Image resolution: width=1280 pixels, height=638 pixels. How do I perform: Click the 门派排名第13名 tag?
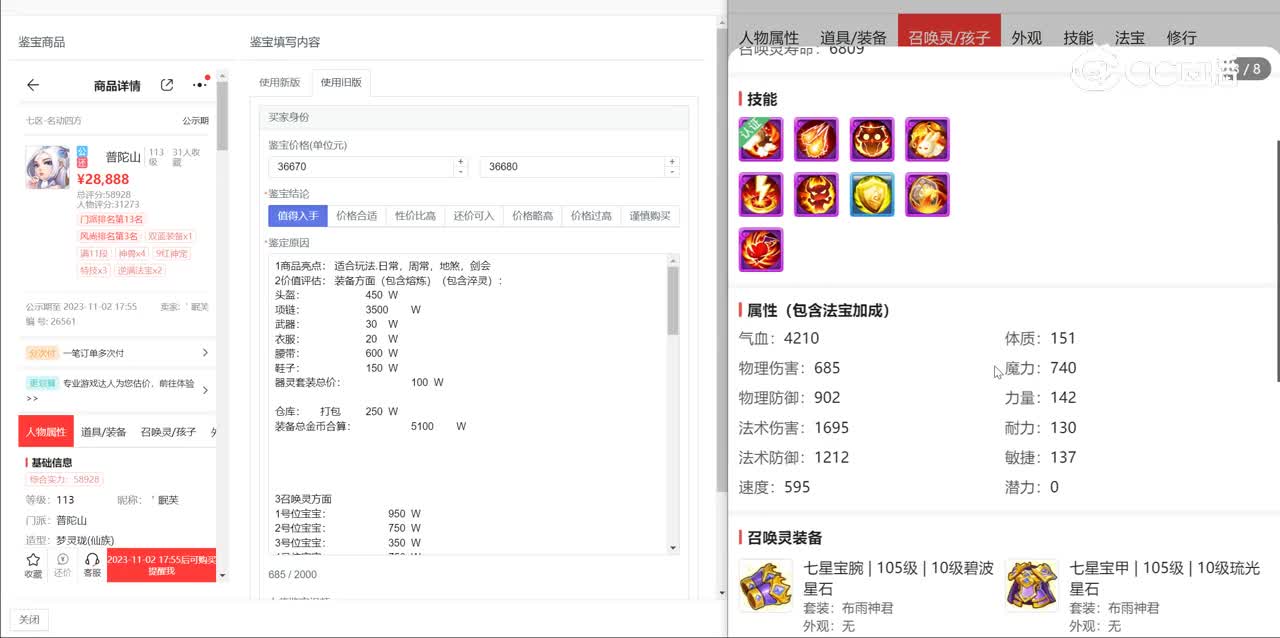(112, 219)
